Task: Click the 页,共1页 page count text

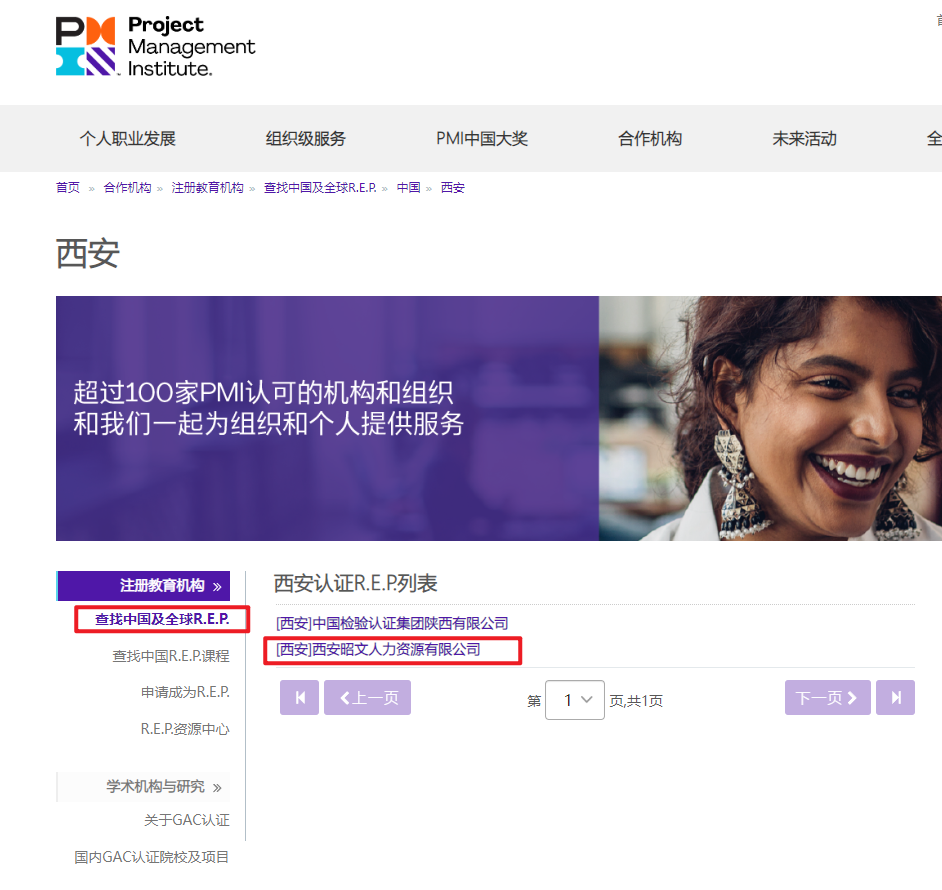Action: [636, 701]
